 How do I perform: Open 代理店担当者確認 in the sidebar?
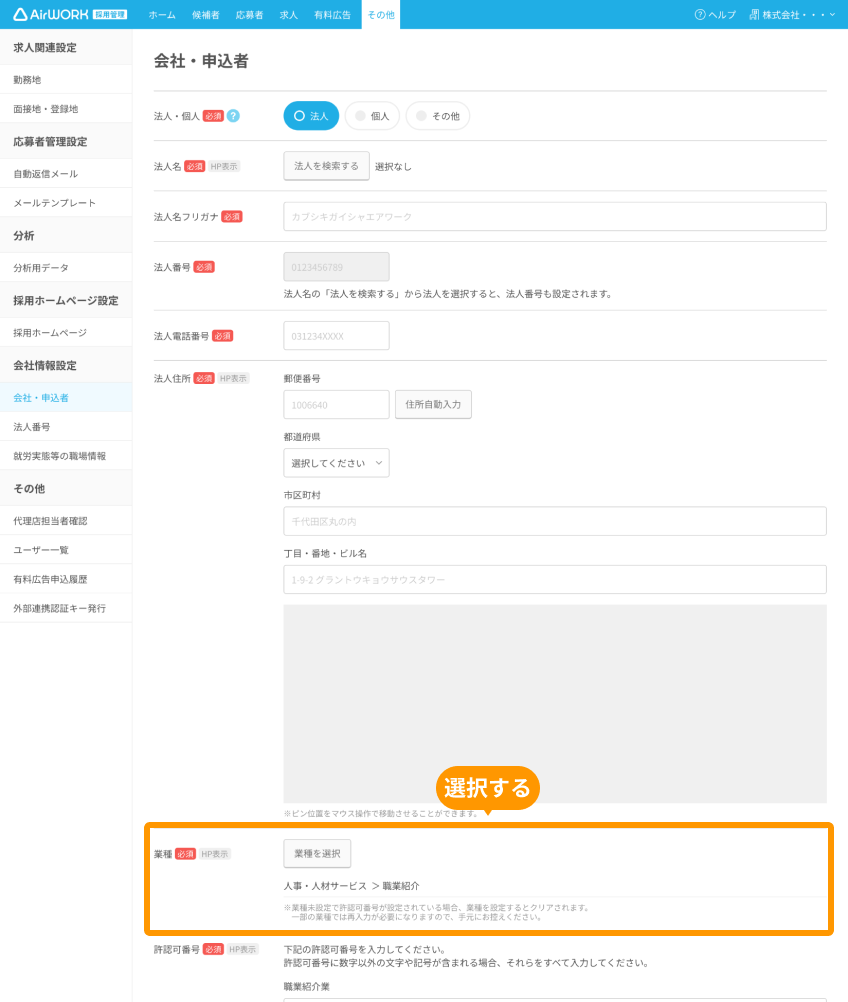coord(66,521)
